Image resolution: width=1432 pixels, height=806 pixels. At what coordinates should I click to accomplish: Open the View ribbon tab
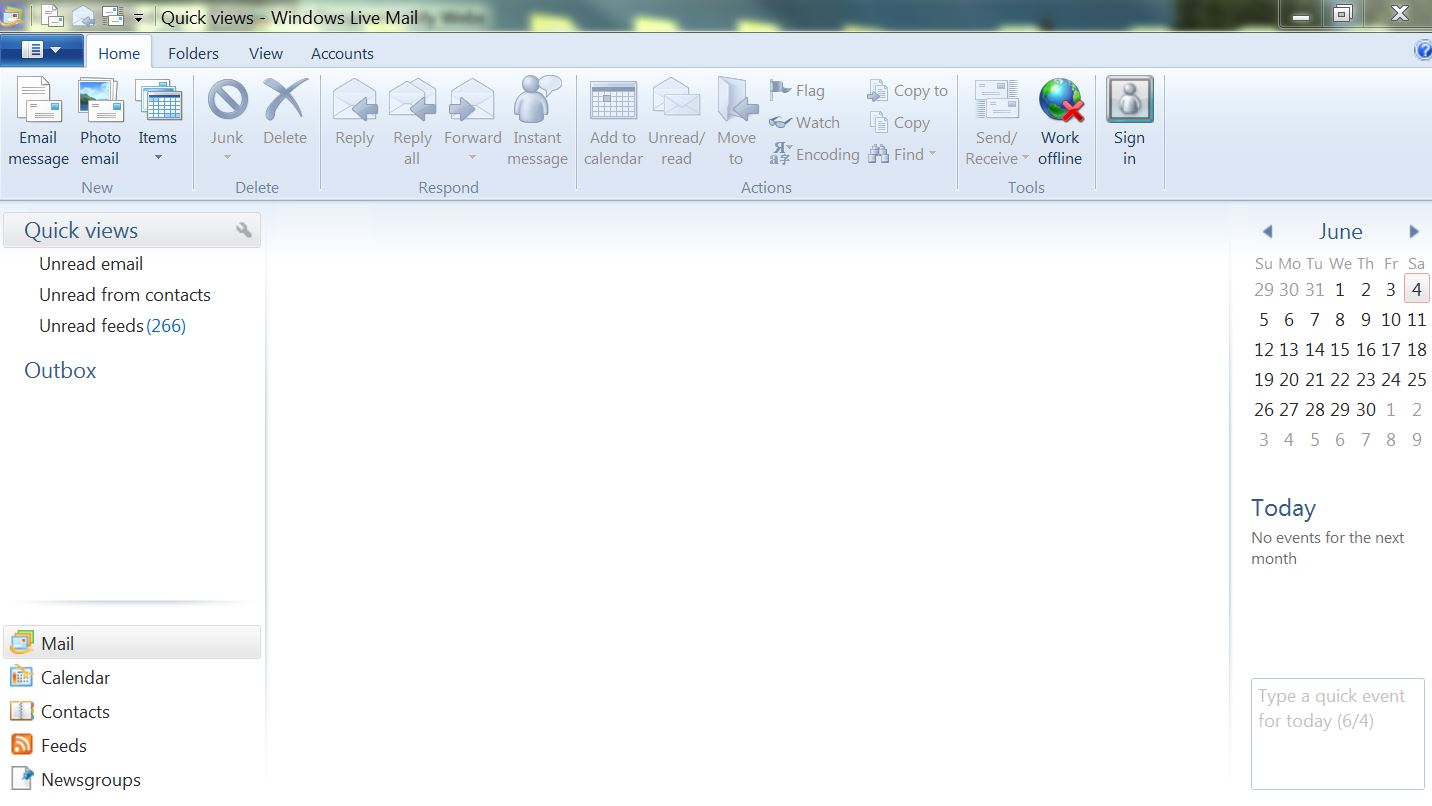pos(266,53)
